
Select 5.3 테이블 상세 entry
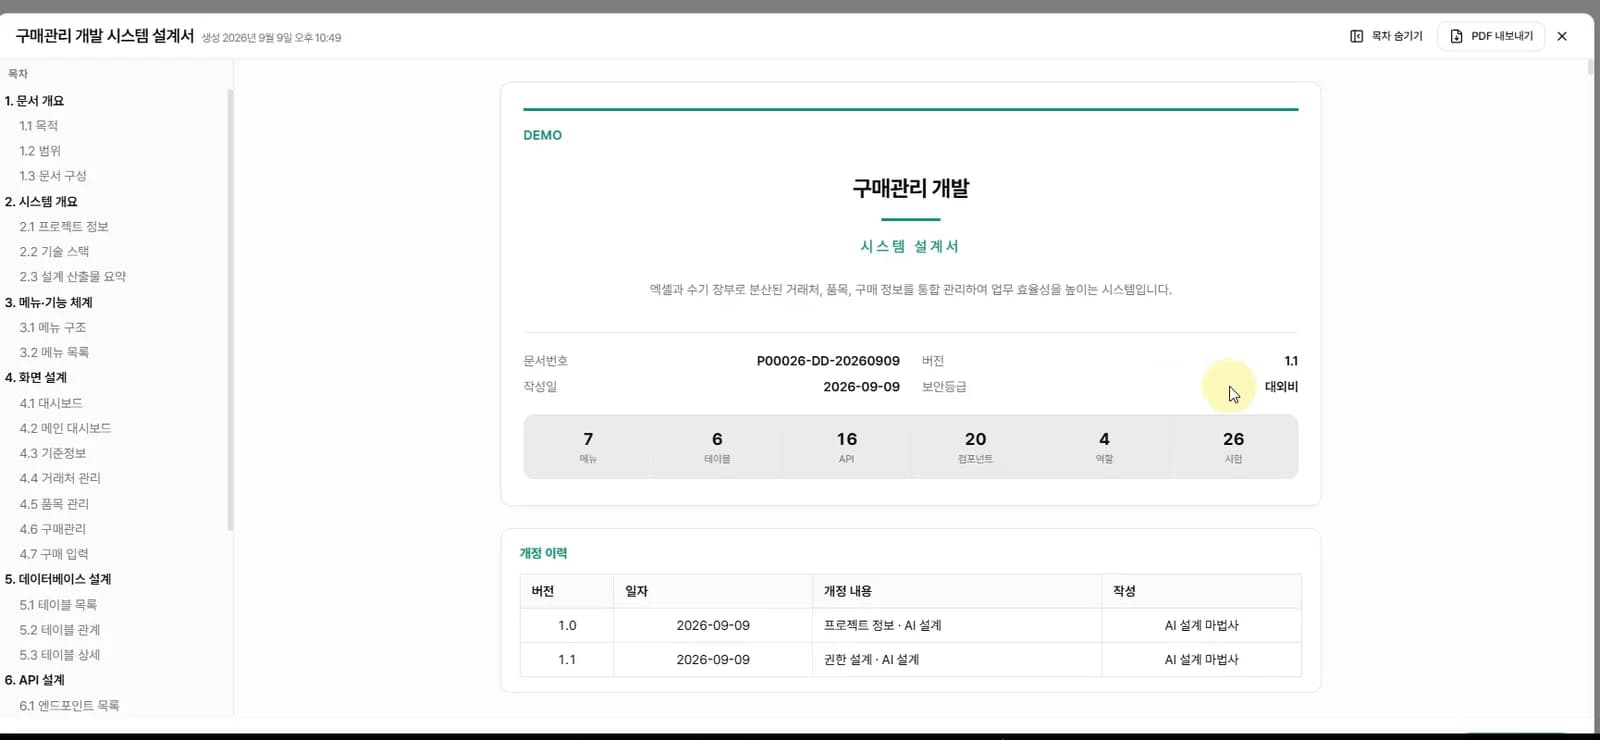click(x=60, y=656)
